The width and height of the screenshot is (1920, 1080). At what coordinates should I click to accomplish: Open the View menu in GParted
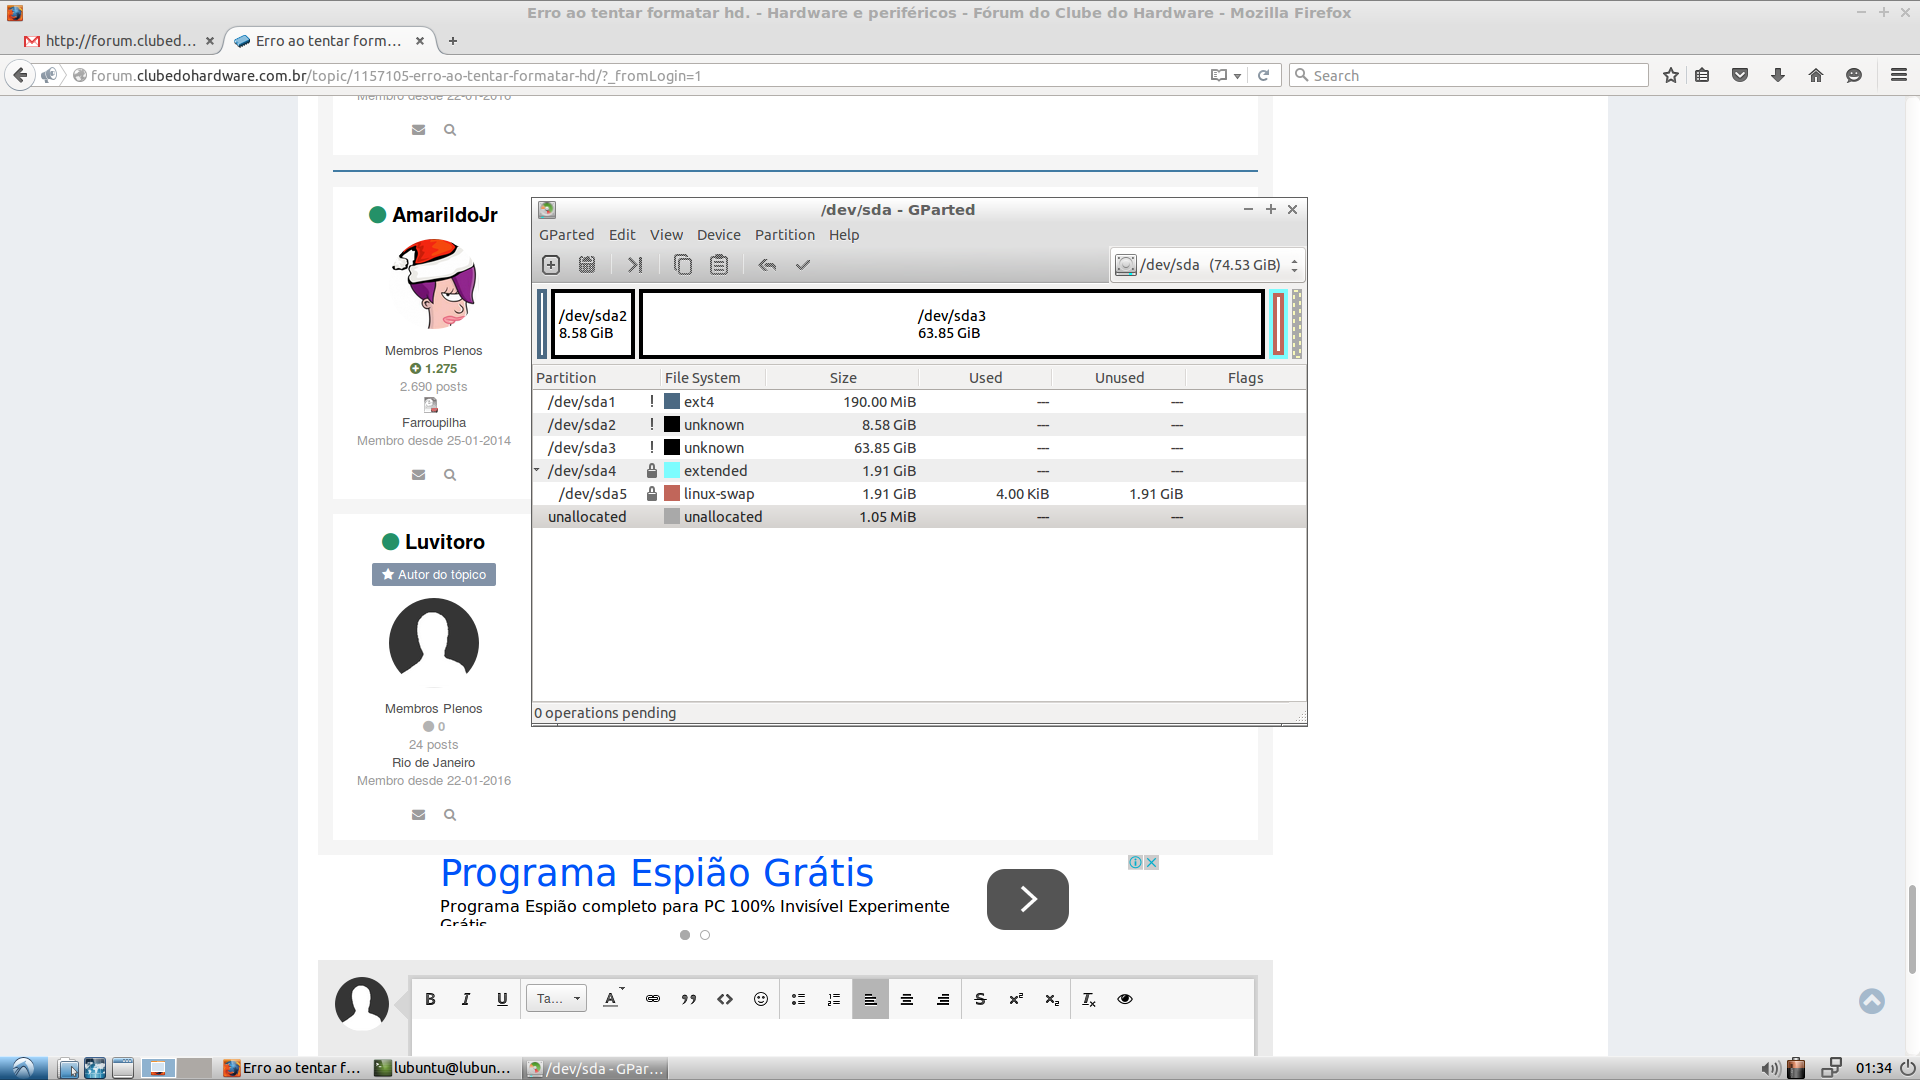666,235
